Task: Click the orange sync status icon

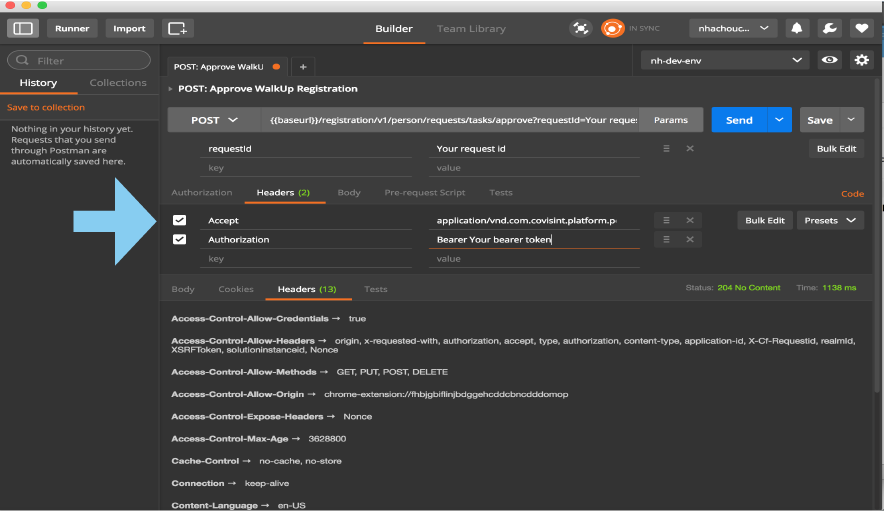Action: (x=612, y=28)
